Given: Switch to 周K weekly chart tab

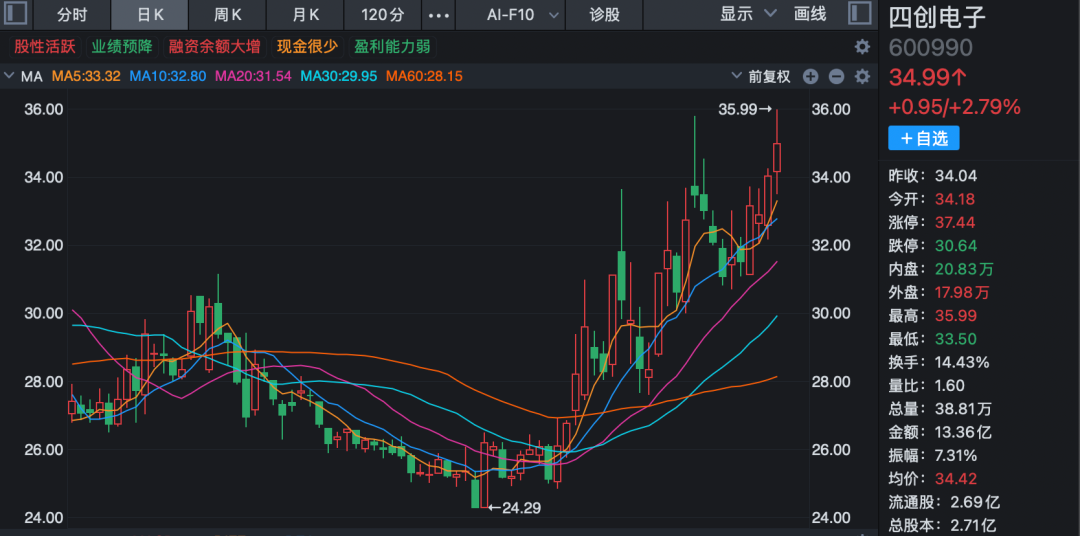Looking at the screenshot, I should 228,15.
